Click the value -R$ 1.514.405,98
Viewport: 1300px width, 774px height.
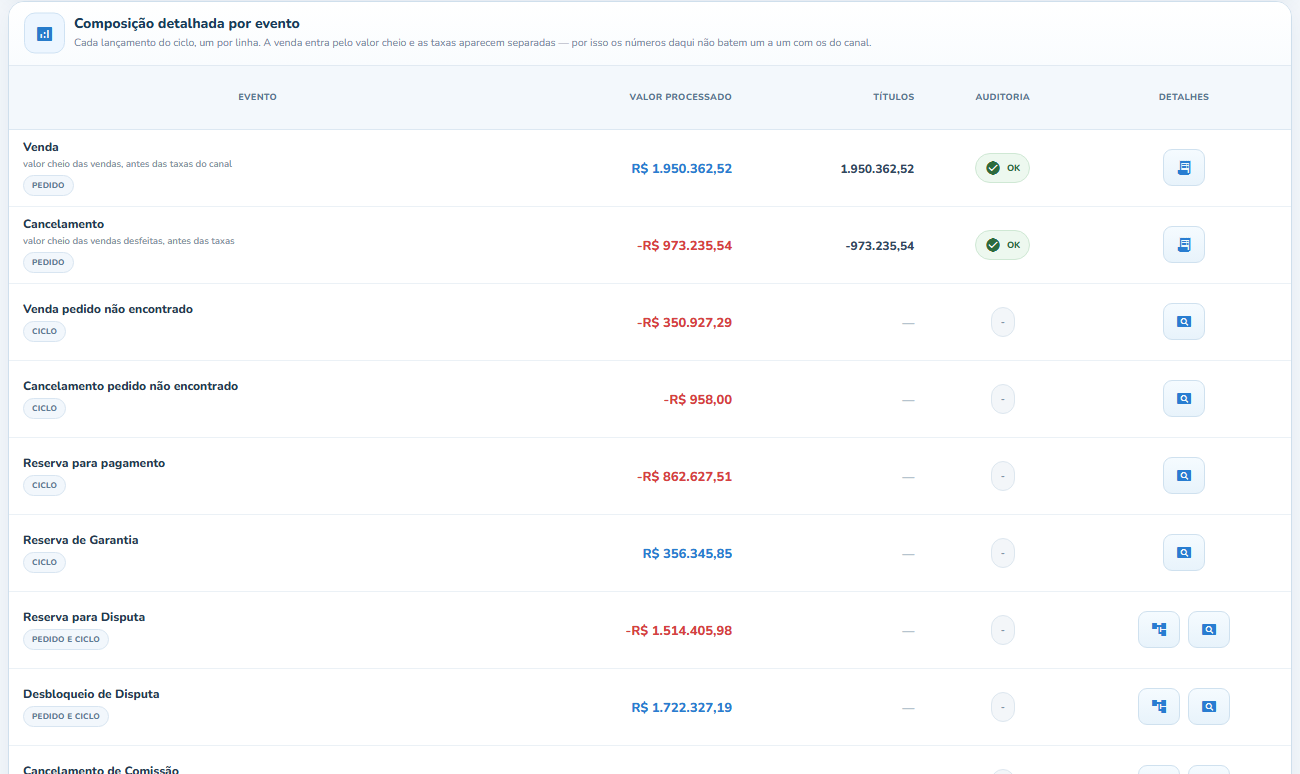(679, 631)
